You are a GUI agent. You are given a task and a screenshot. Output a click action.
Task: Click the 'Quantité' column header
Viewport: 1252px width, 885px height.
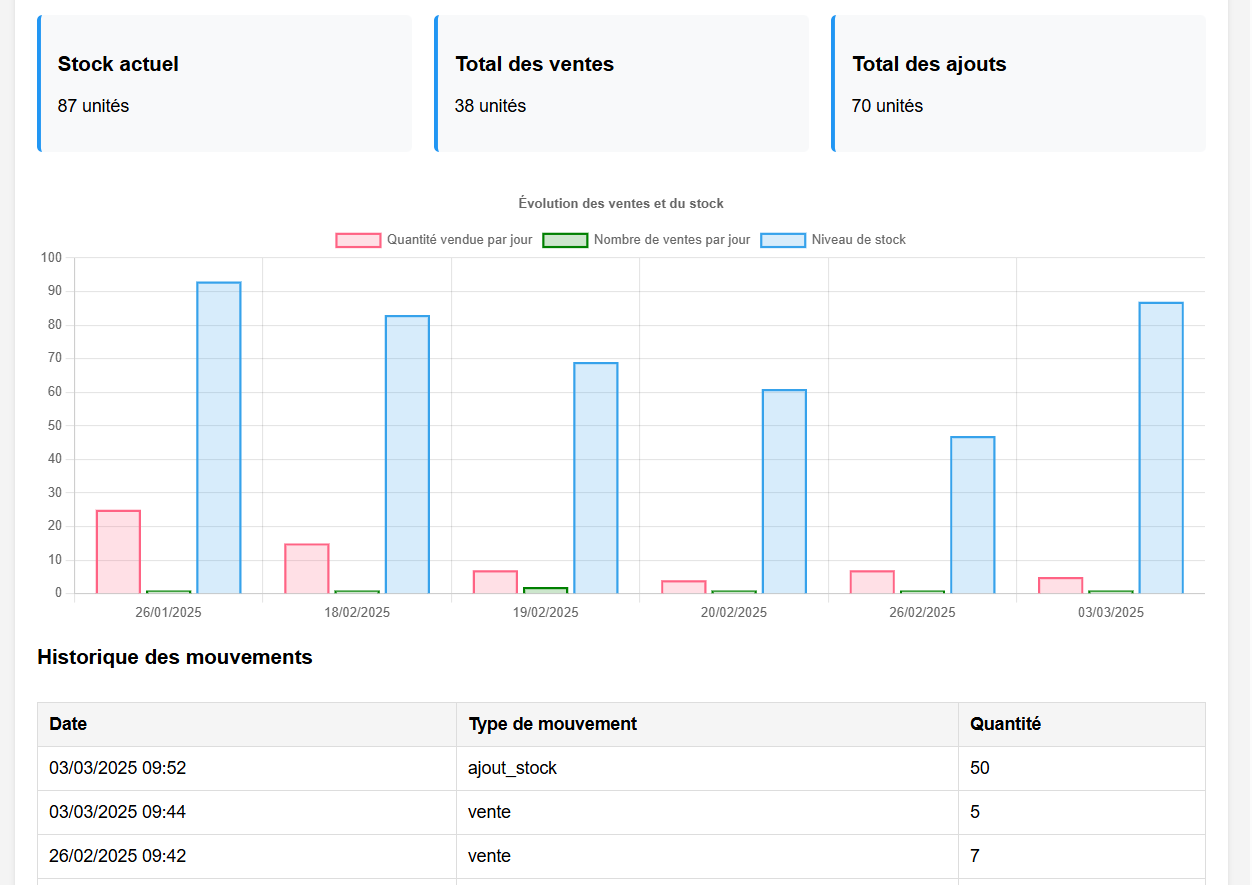pyautogui.click(x=1005, y=724)
